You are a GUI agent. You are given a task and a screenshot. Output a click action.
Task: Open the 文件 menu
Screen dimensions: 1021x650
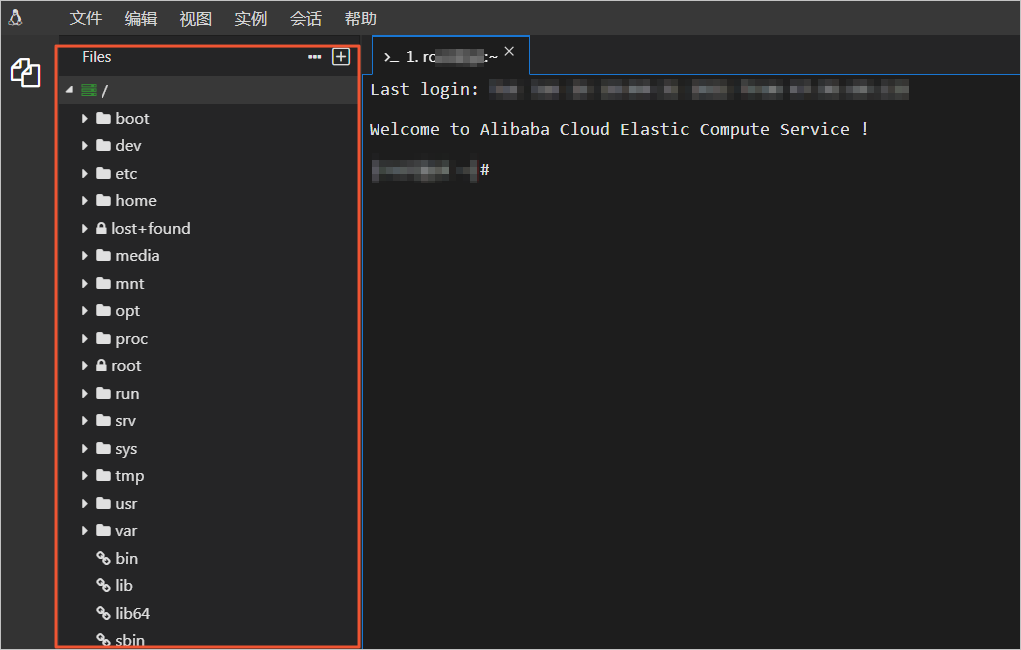[86, 19]
